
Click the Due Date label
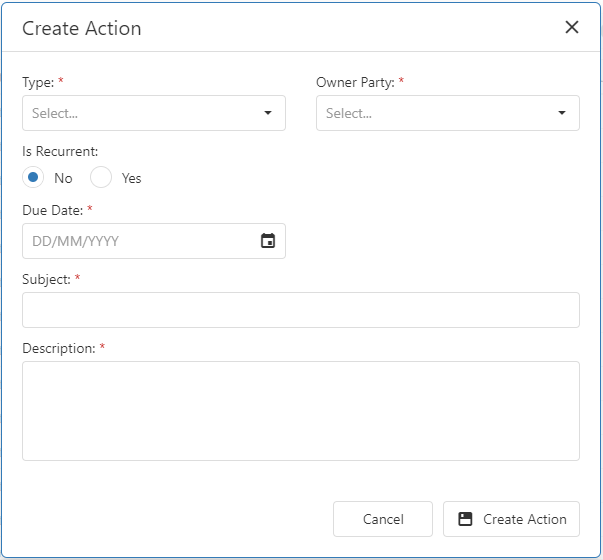(x=53, y=210)
